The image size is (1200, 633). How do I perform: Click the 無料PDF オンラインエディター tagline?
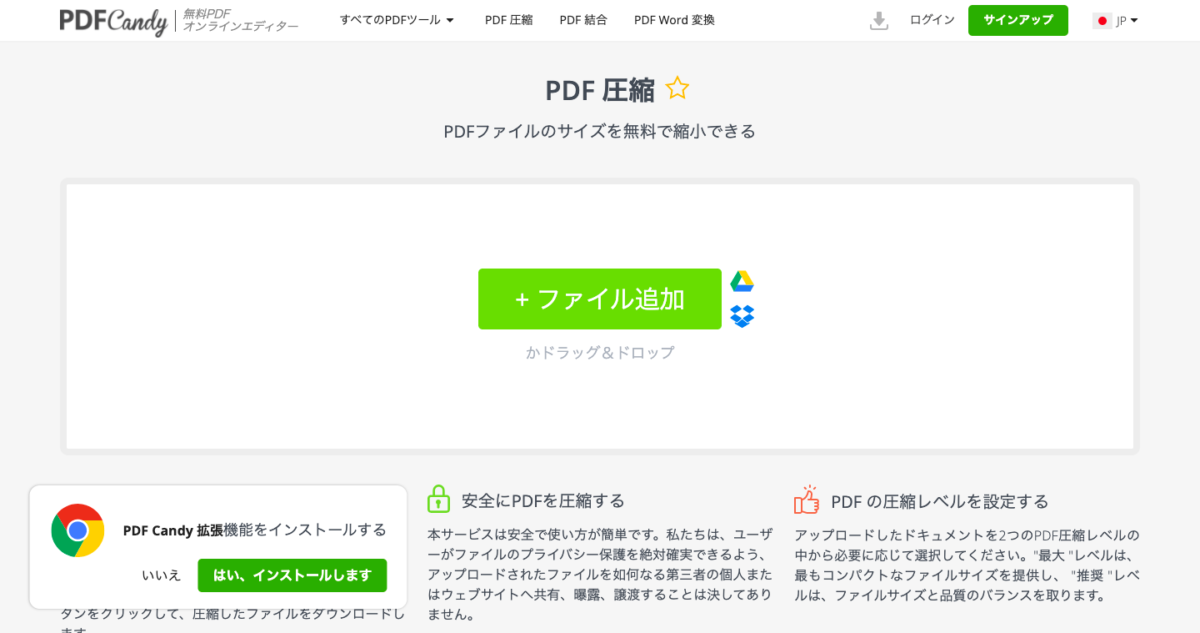[x=240, y=20]
